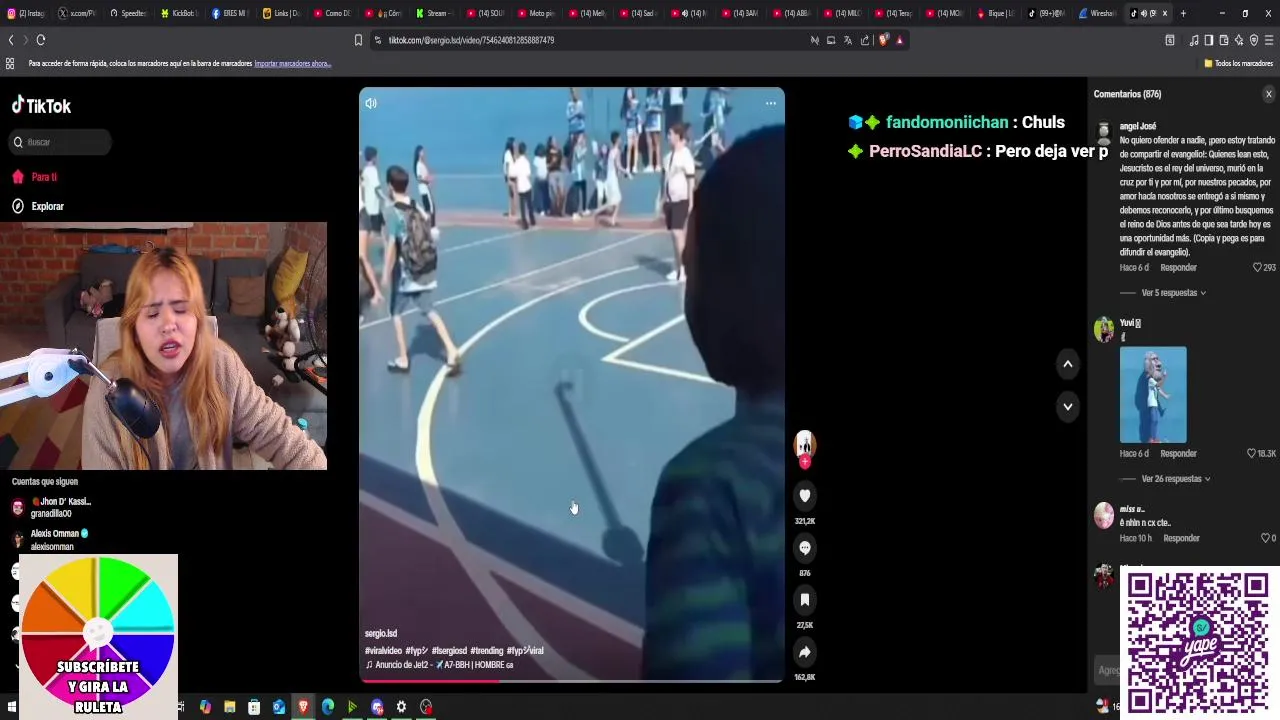Seek on the video progress bar

pyautogui.click(x=571, y=681)
